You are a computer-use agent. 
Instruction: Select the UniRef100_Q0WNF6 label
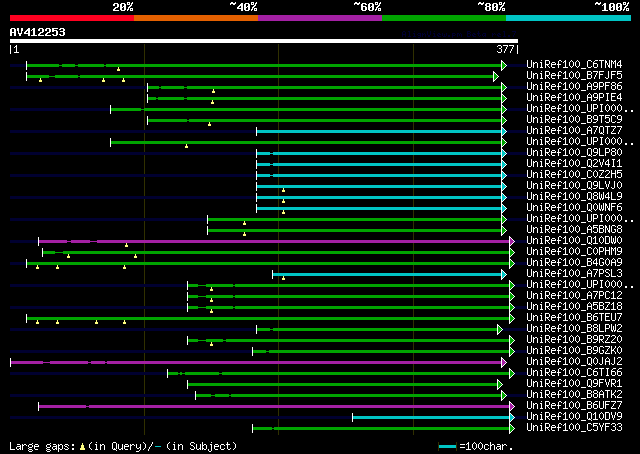pos(574,208)
